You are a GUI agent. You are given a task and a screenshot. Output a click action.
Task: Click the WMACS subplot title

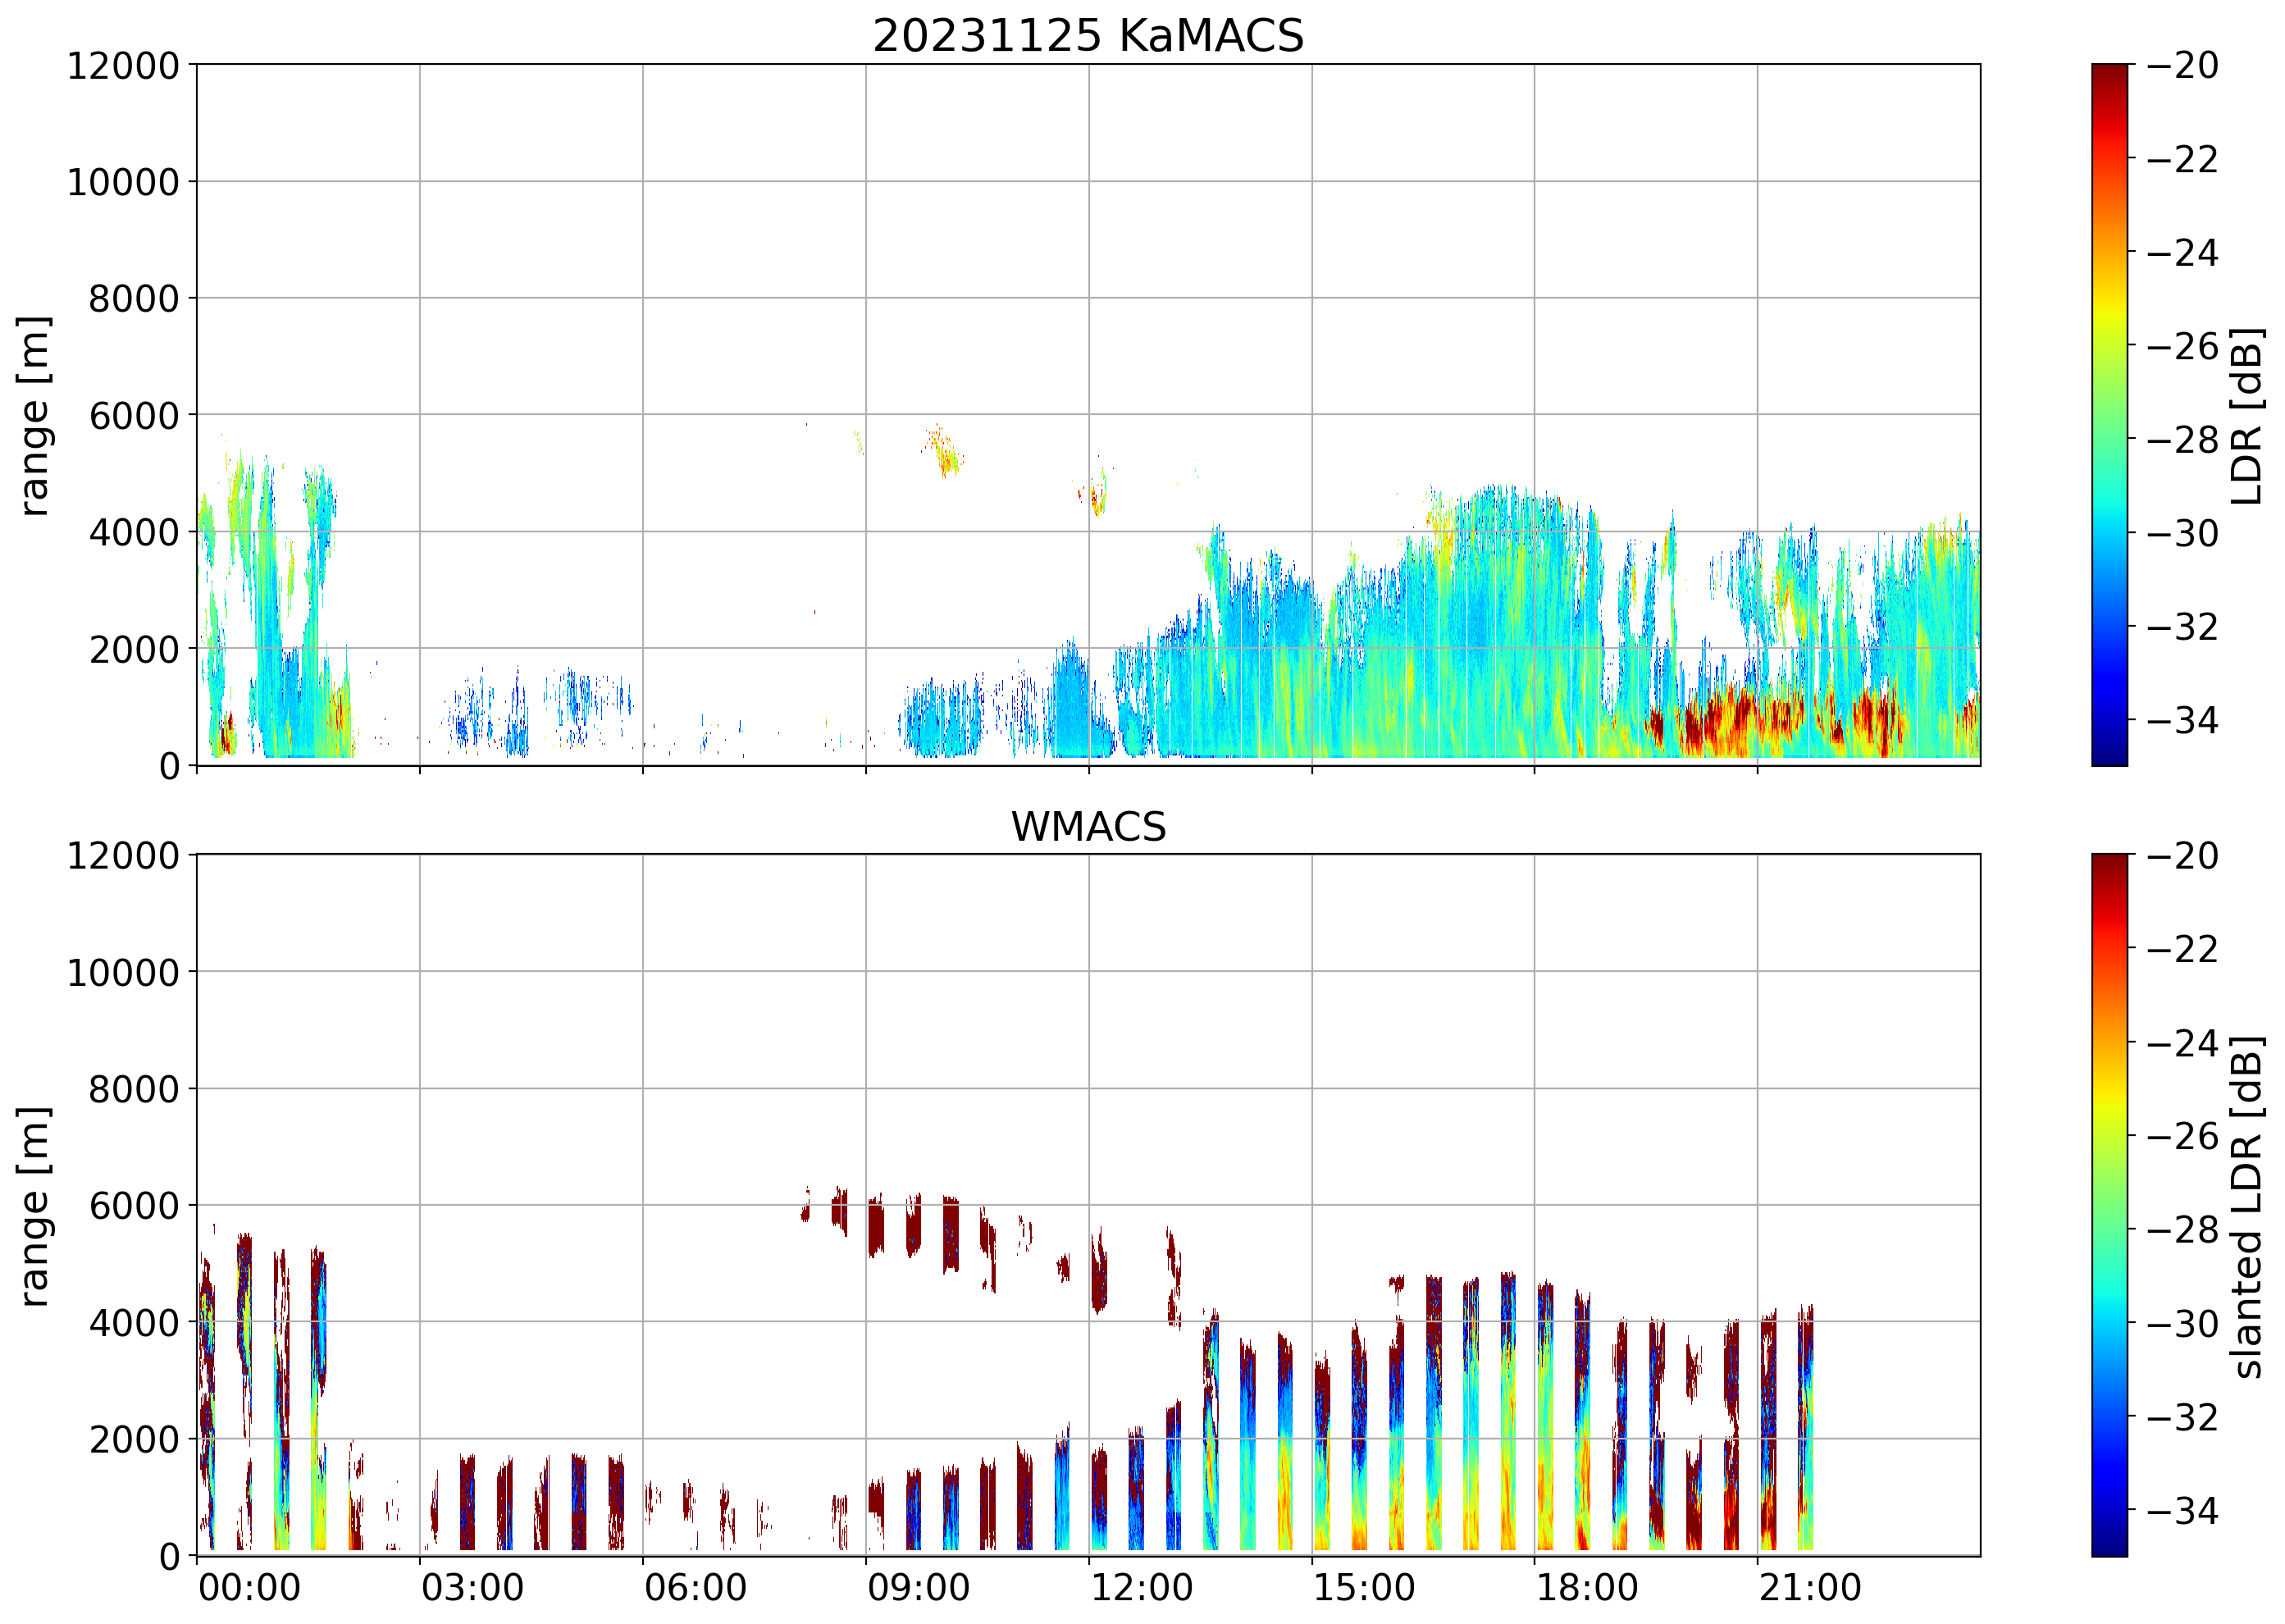[x=1088, y=827]
